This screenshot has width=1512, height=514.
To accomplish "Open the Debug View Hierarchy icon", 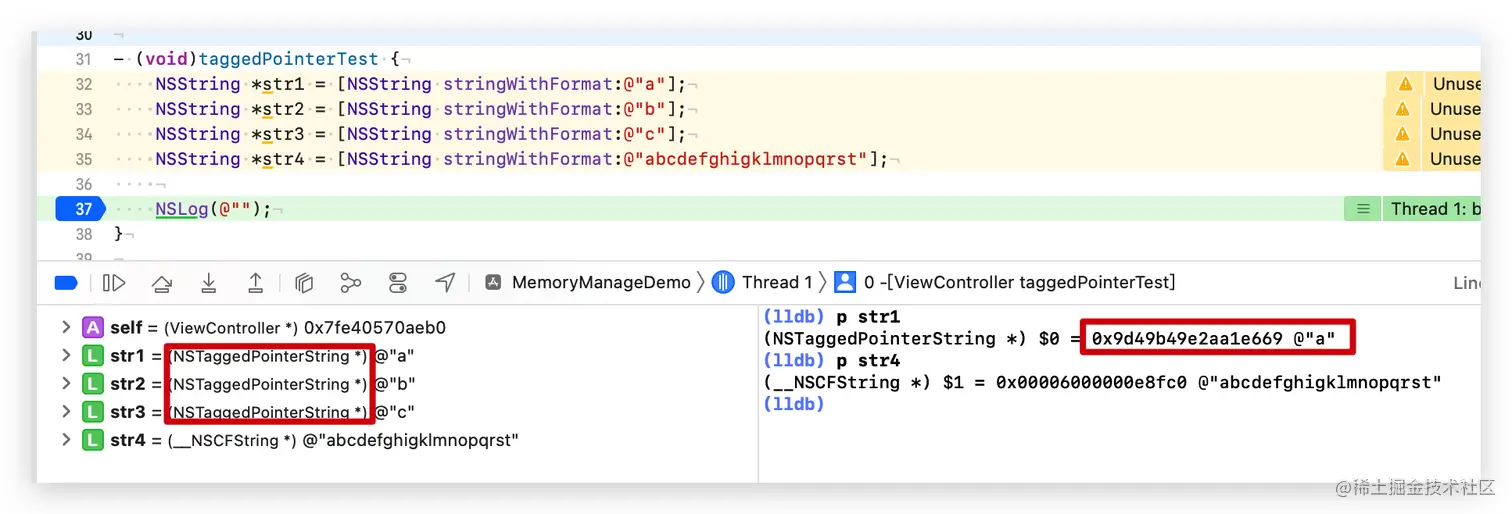I will click(305, 283).
